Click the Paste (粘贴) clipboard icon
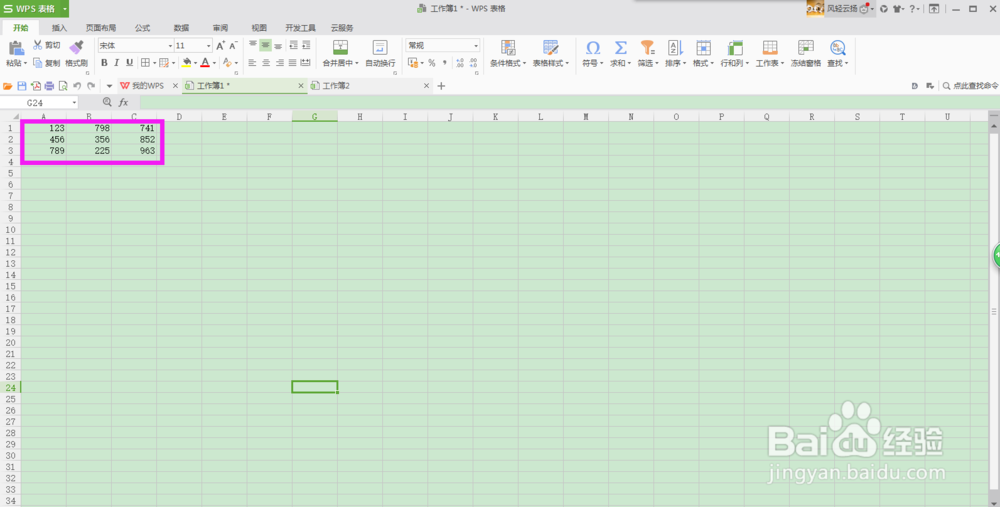 point(16,48)
